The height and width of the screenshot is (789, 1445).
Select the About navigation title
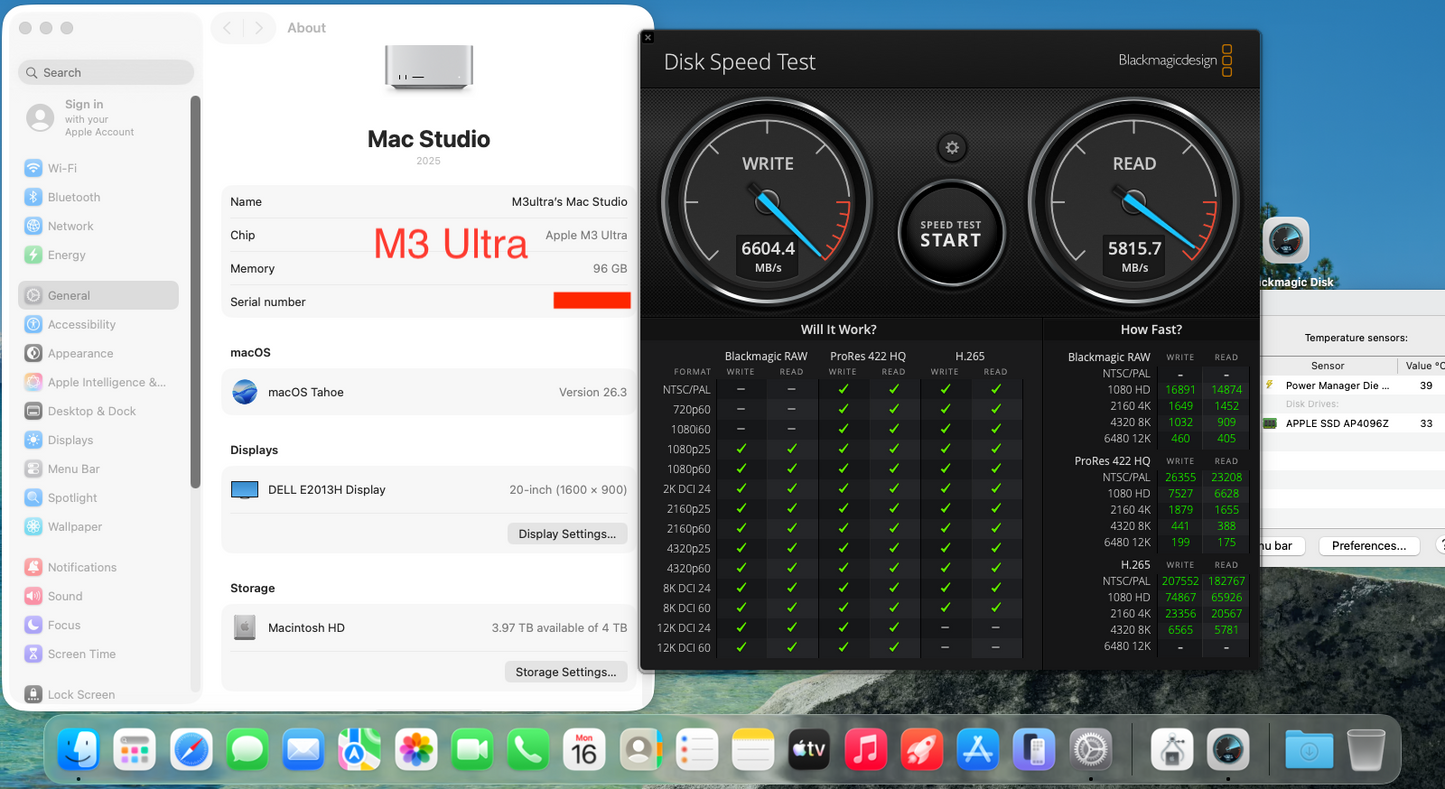pyautogui.click(x=306, y=27)
